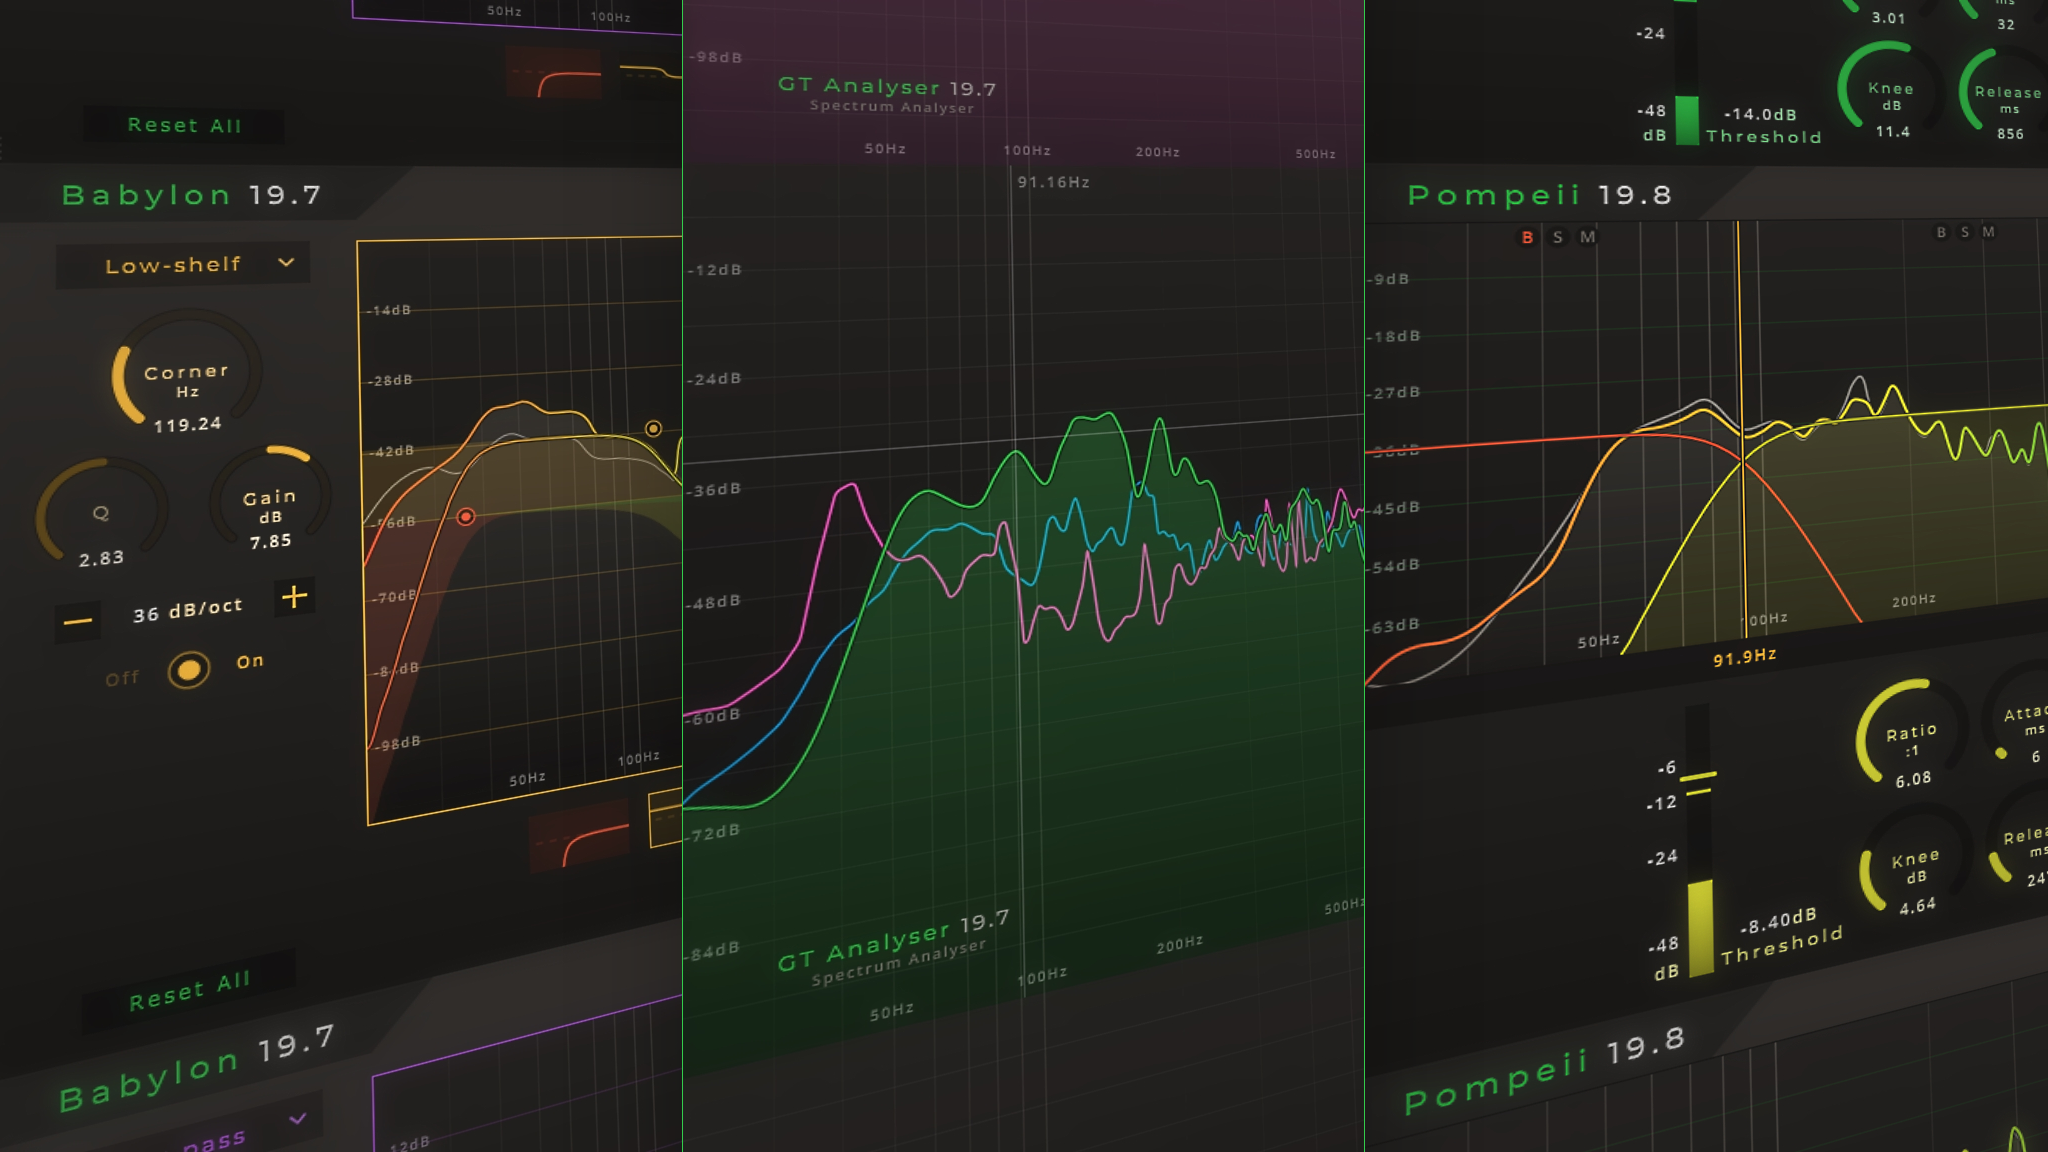Mute band using M beside red B
2048x1152 pixels.
pyautogui.click(x=1588, y=237)
